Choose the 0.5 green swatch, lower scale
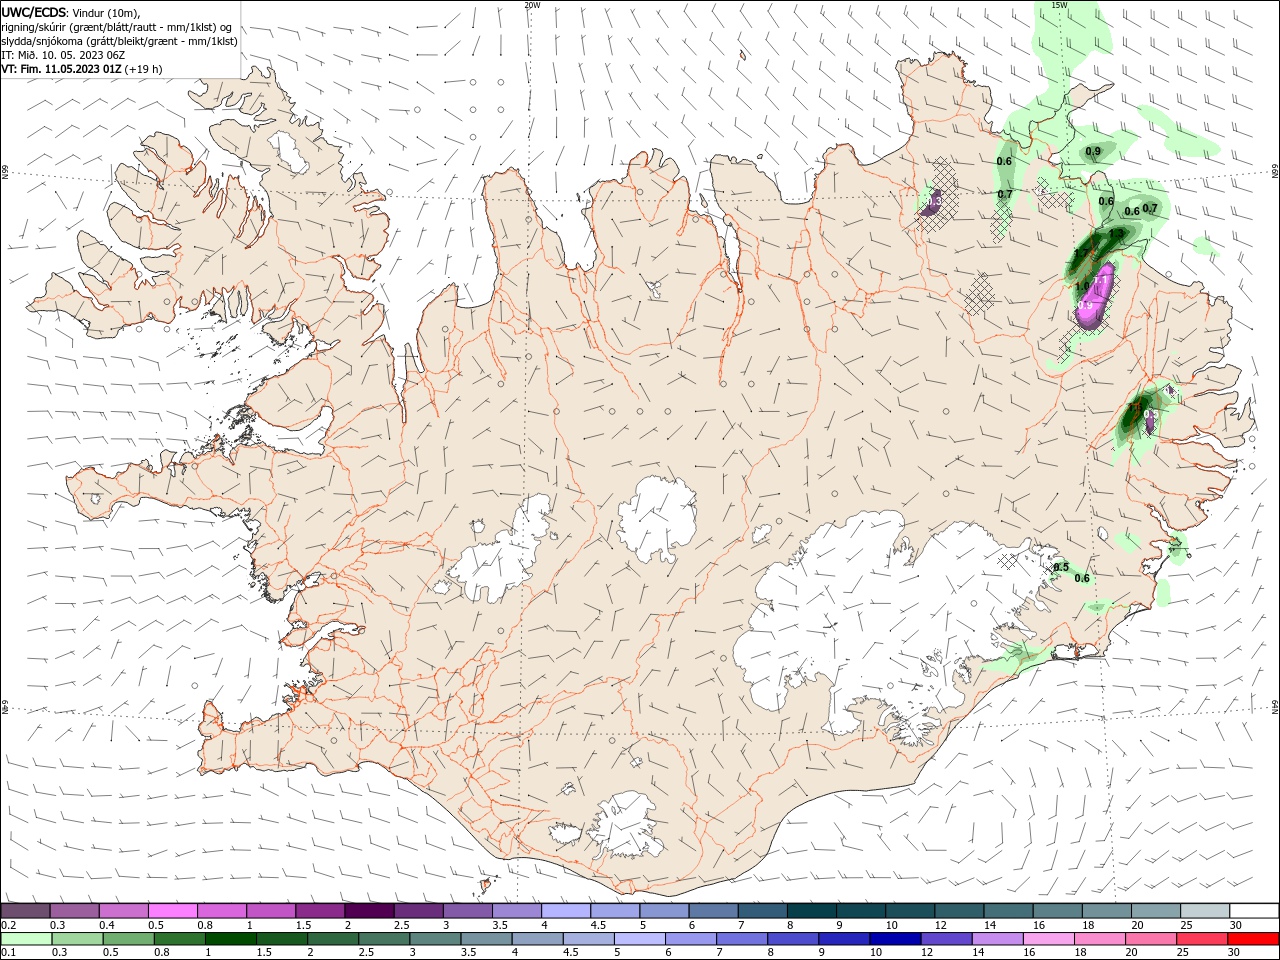The width and height of the screenshot is (1280, 960). [128, 939]
